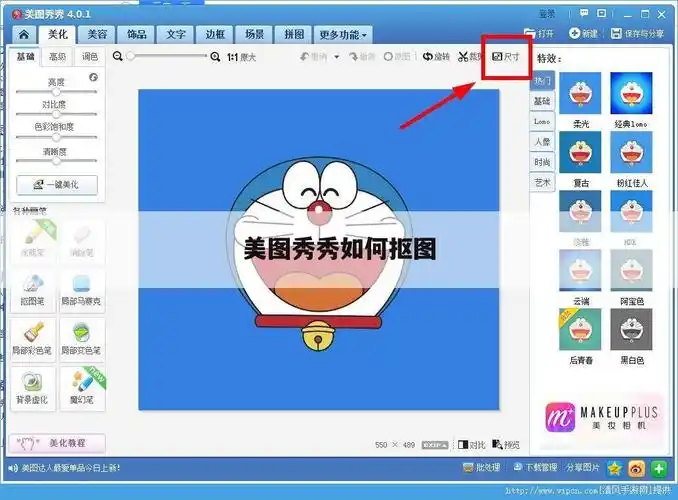Screen dimensions: 678x500
Task: Select the 抠图笔 cutout pen tool
Action: tap(32, 291)
